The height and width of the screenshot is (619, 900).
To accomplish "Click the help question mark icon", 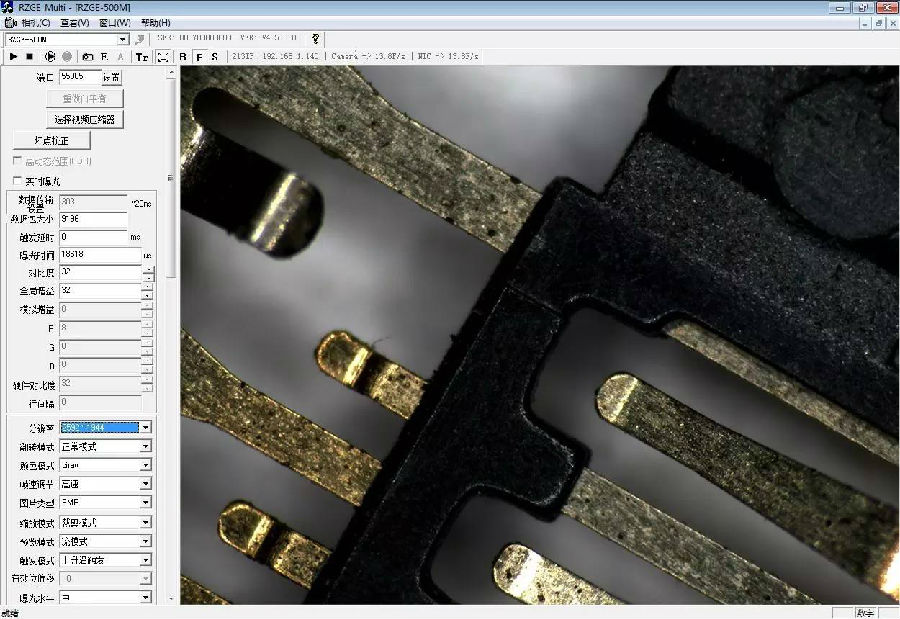I will point(315,38).
